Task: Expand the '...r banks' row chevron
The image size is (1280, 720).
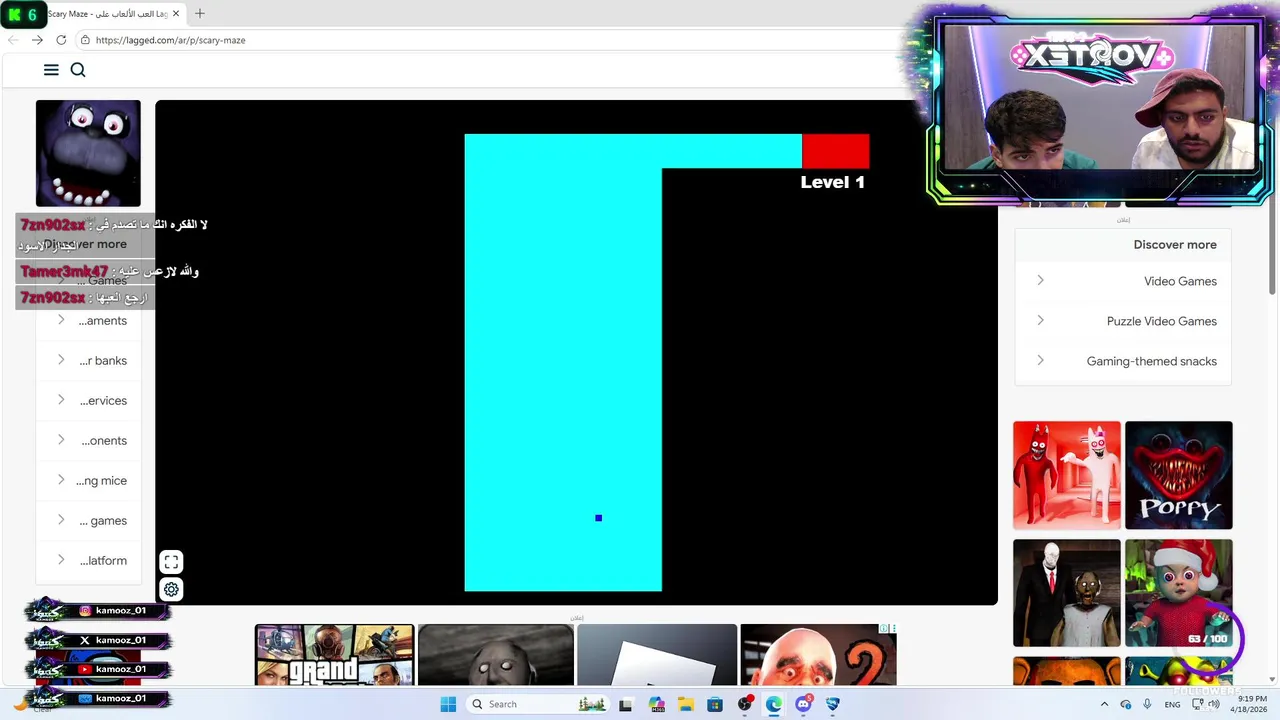Action: (61, 360)
